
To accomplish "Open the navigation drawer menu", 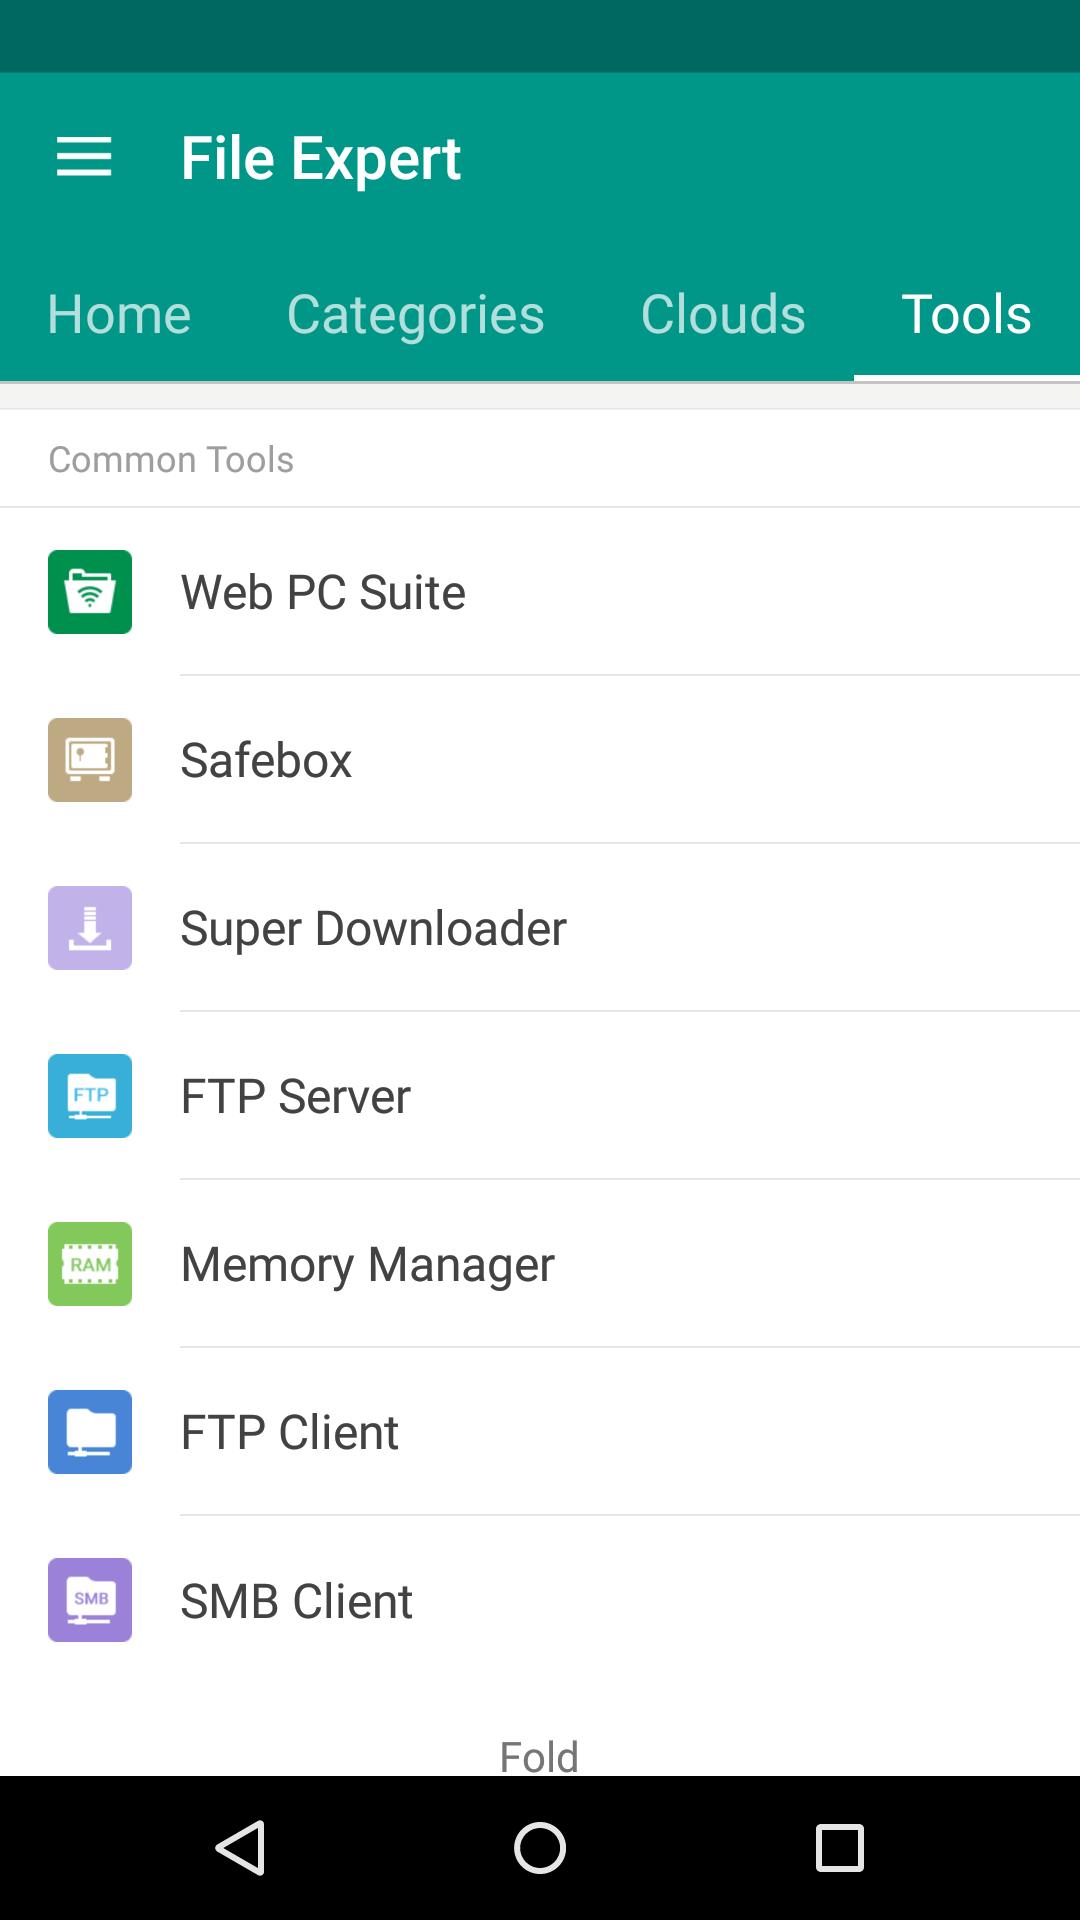I will coord(84,157).
